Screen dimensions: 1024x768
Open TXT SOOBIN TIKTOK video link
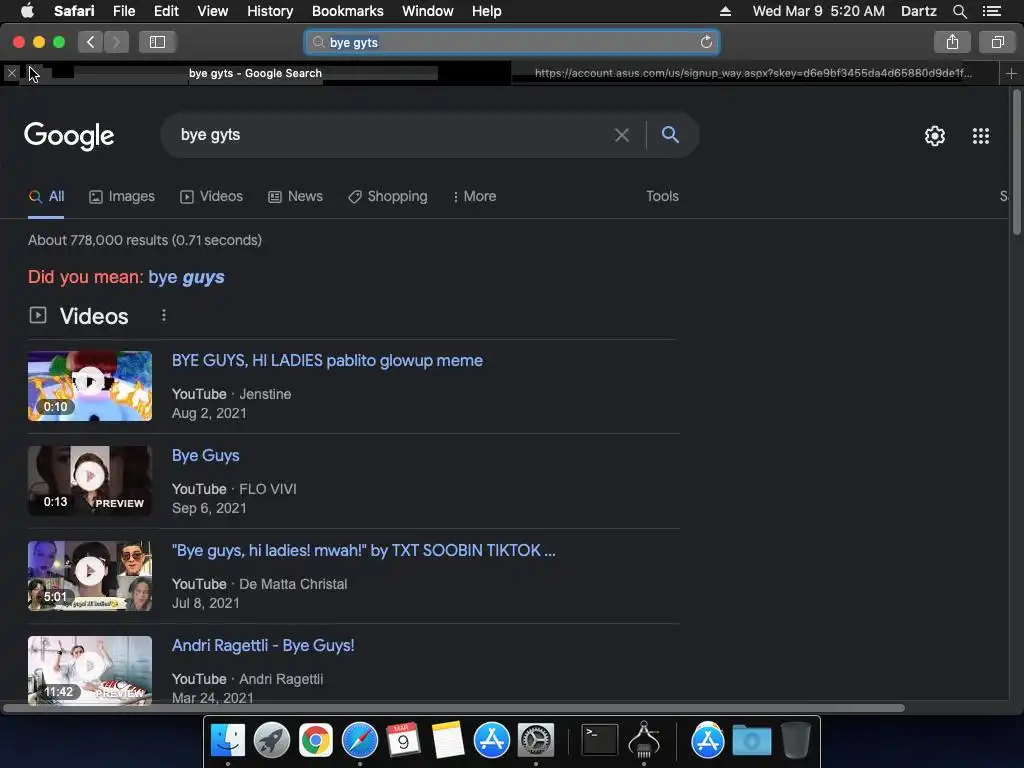(x=364, y=551)
